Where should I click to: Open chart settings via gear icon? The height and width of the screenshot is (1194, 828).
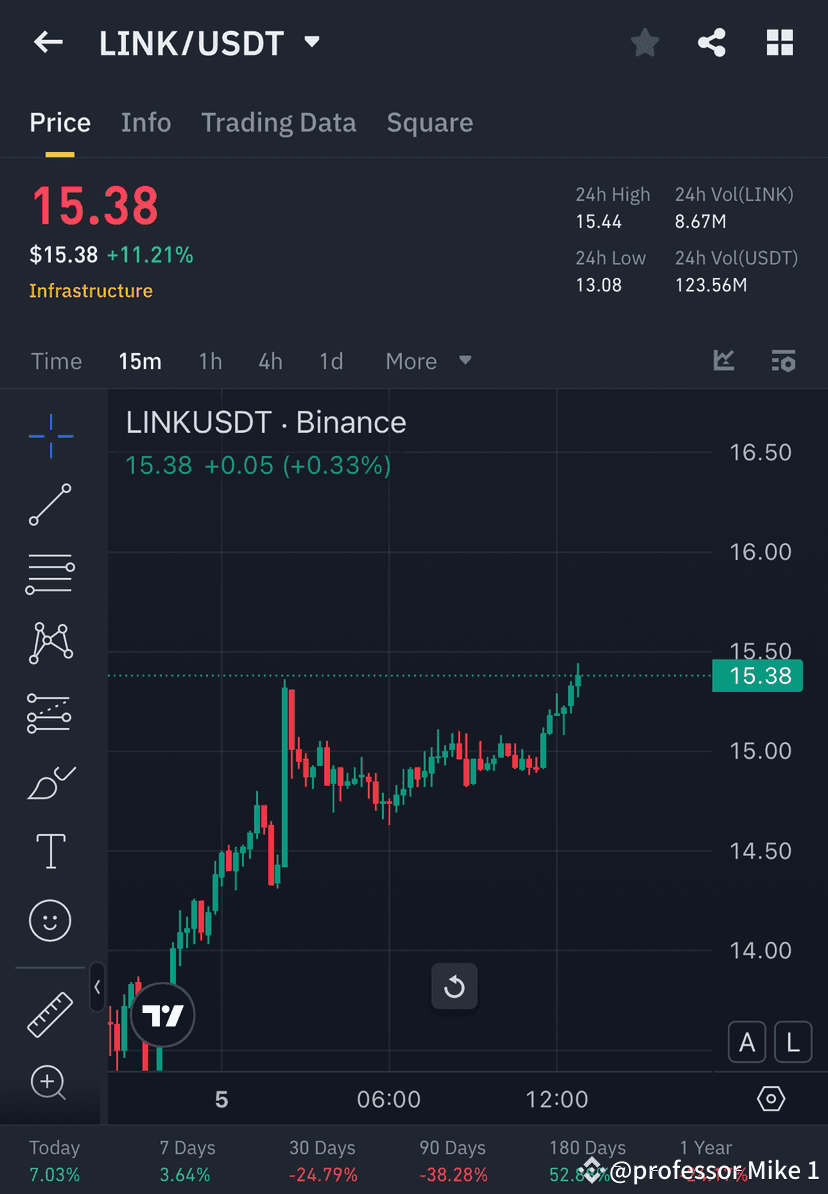770,1098
